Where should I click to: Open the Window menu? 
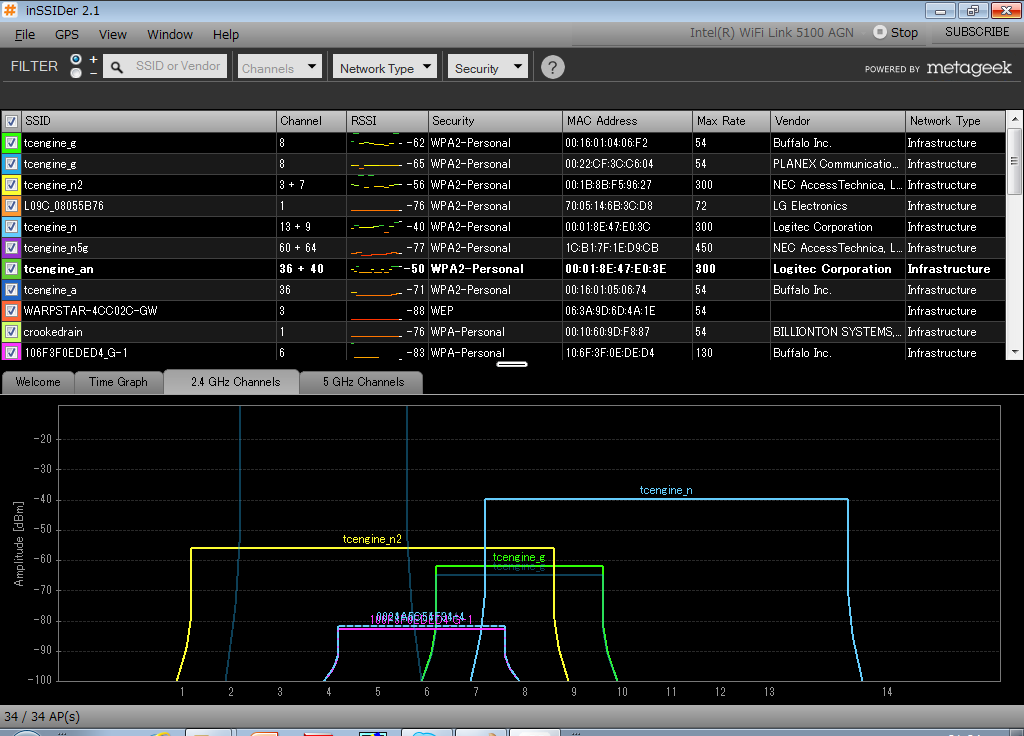pyautogui.click(x=170, y=35)
